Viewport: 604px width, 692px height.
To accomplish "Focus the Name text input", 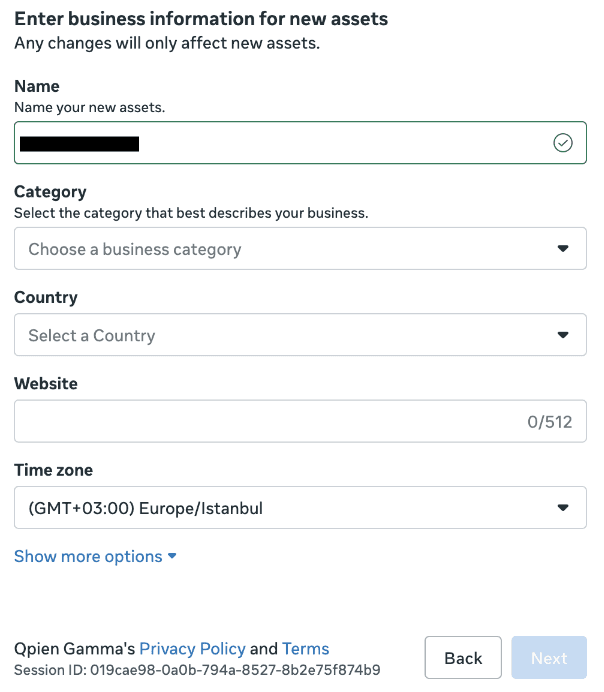I will 300,143.
